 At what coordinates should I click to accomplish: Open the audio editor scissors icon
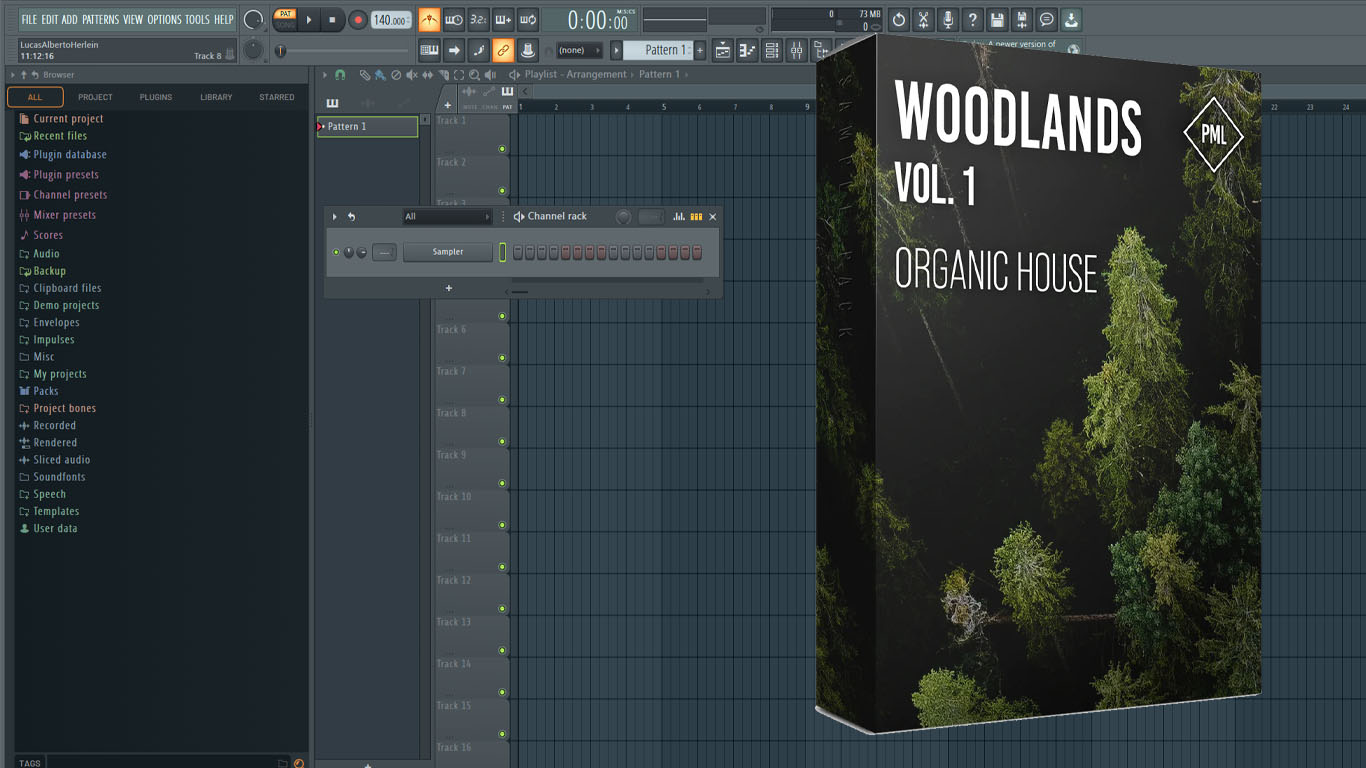pyautogui.click(x=923, y=20)
